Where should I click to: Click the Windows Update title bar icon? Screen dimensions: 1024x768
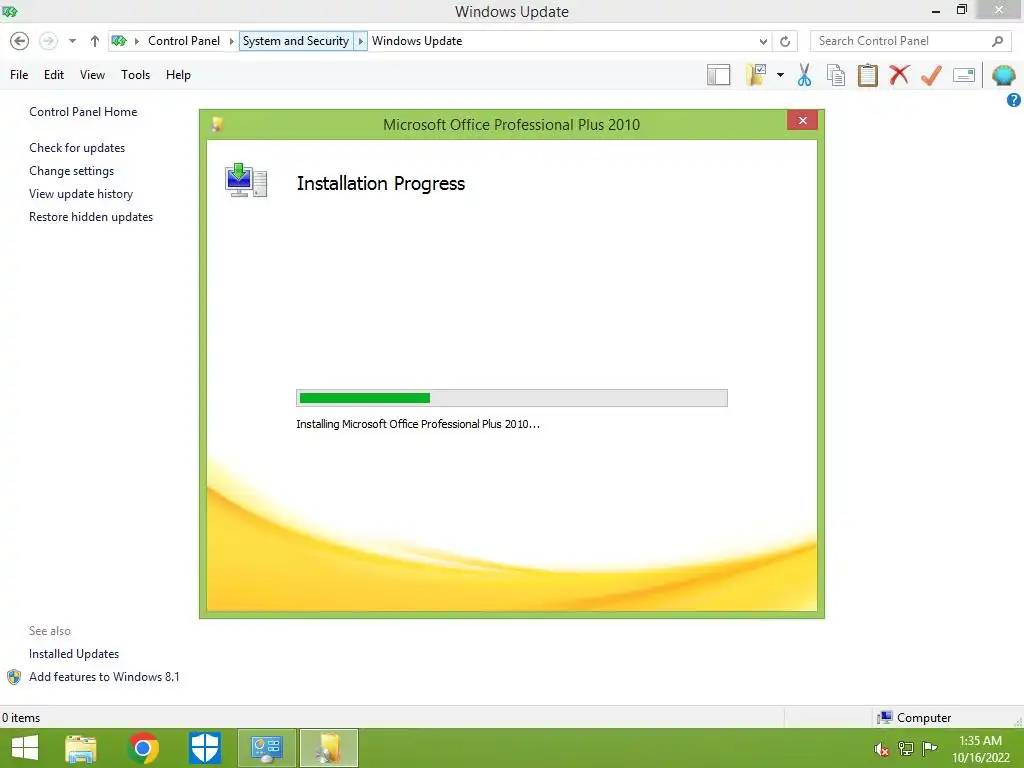pyautogui.click(x=9, y=11)
